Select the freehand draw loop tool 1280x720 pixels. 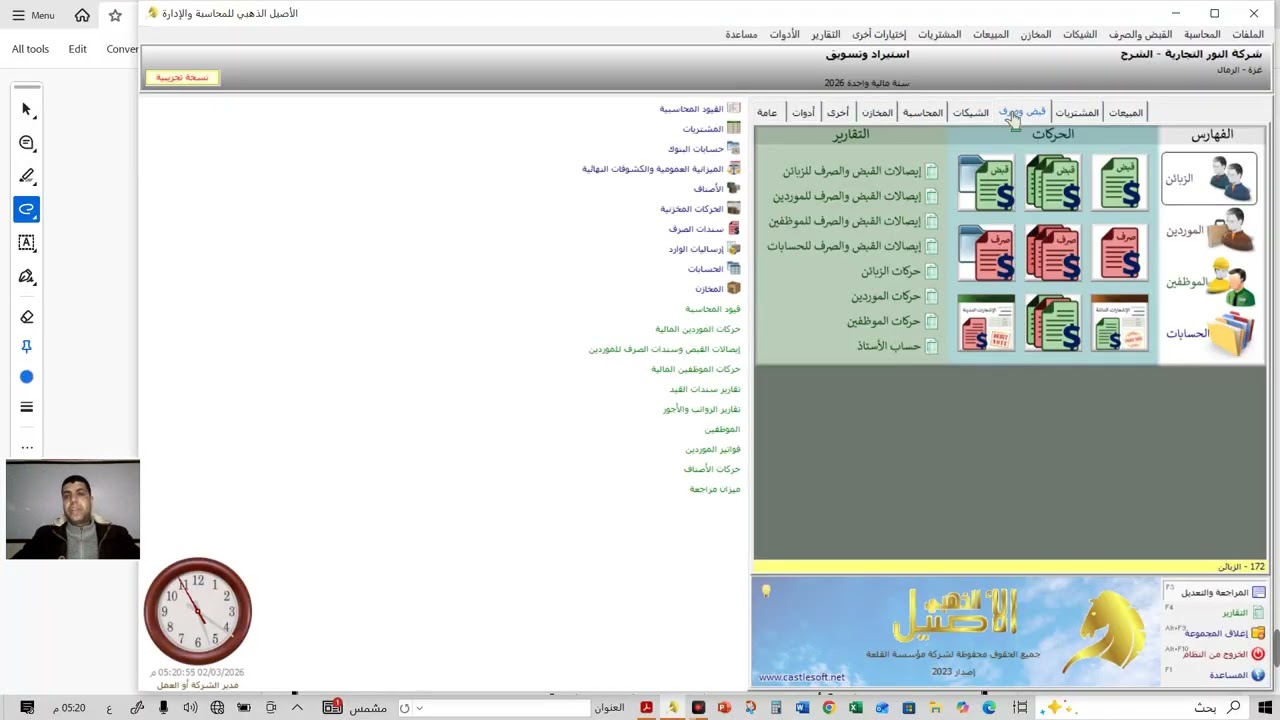[27, 209]
